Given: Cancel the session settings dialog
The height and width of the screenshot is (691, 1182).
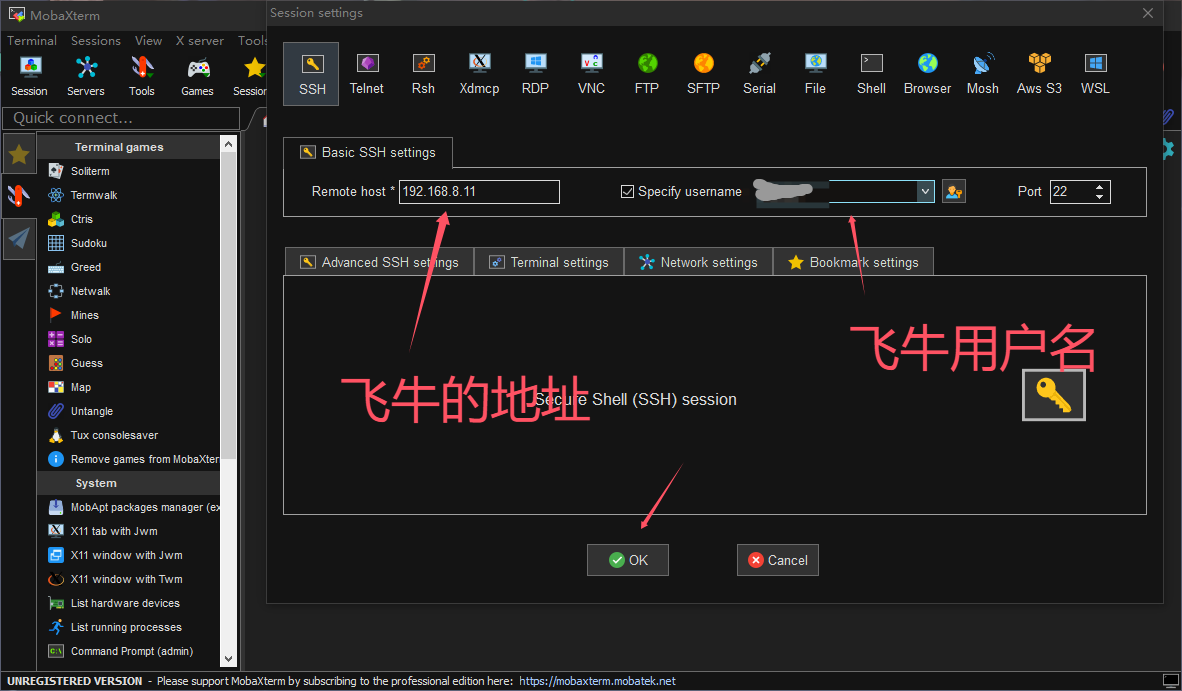Looking at the screenshot, I should coord(778,560).
